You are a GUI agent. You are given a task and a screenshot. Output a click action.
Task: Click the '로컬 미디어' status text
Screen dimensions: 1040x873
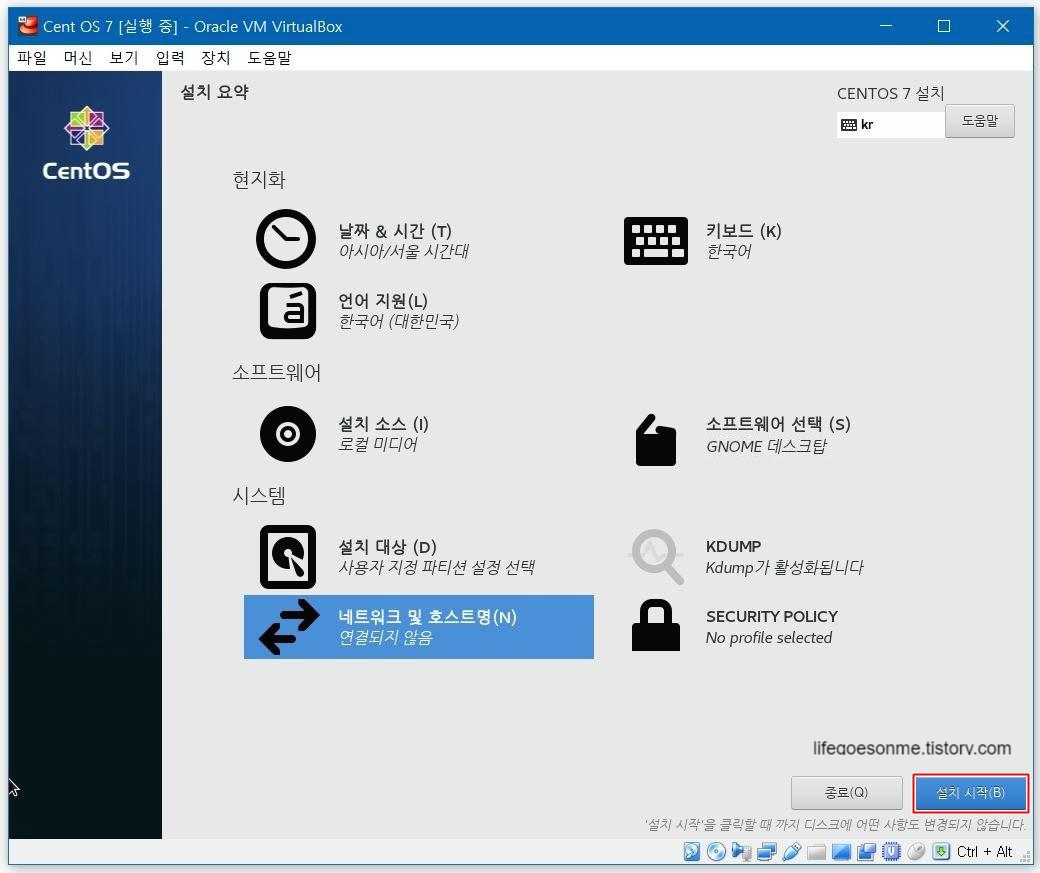tap(377, 444)
